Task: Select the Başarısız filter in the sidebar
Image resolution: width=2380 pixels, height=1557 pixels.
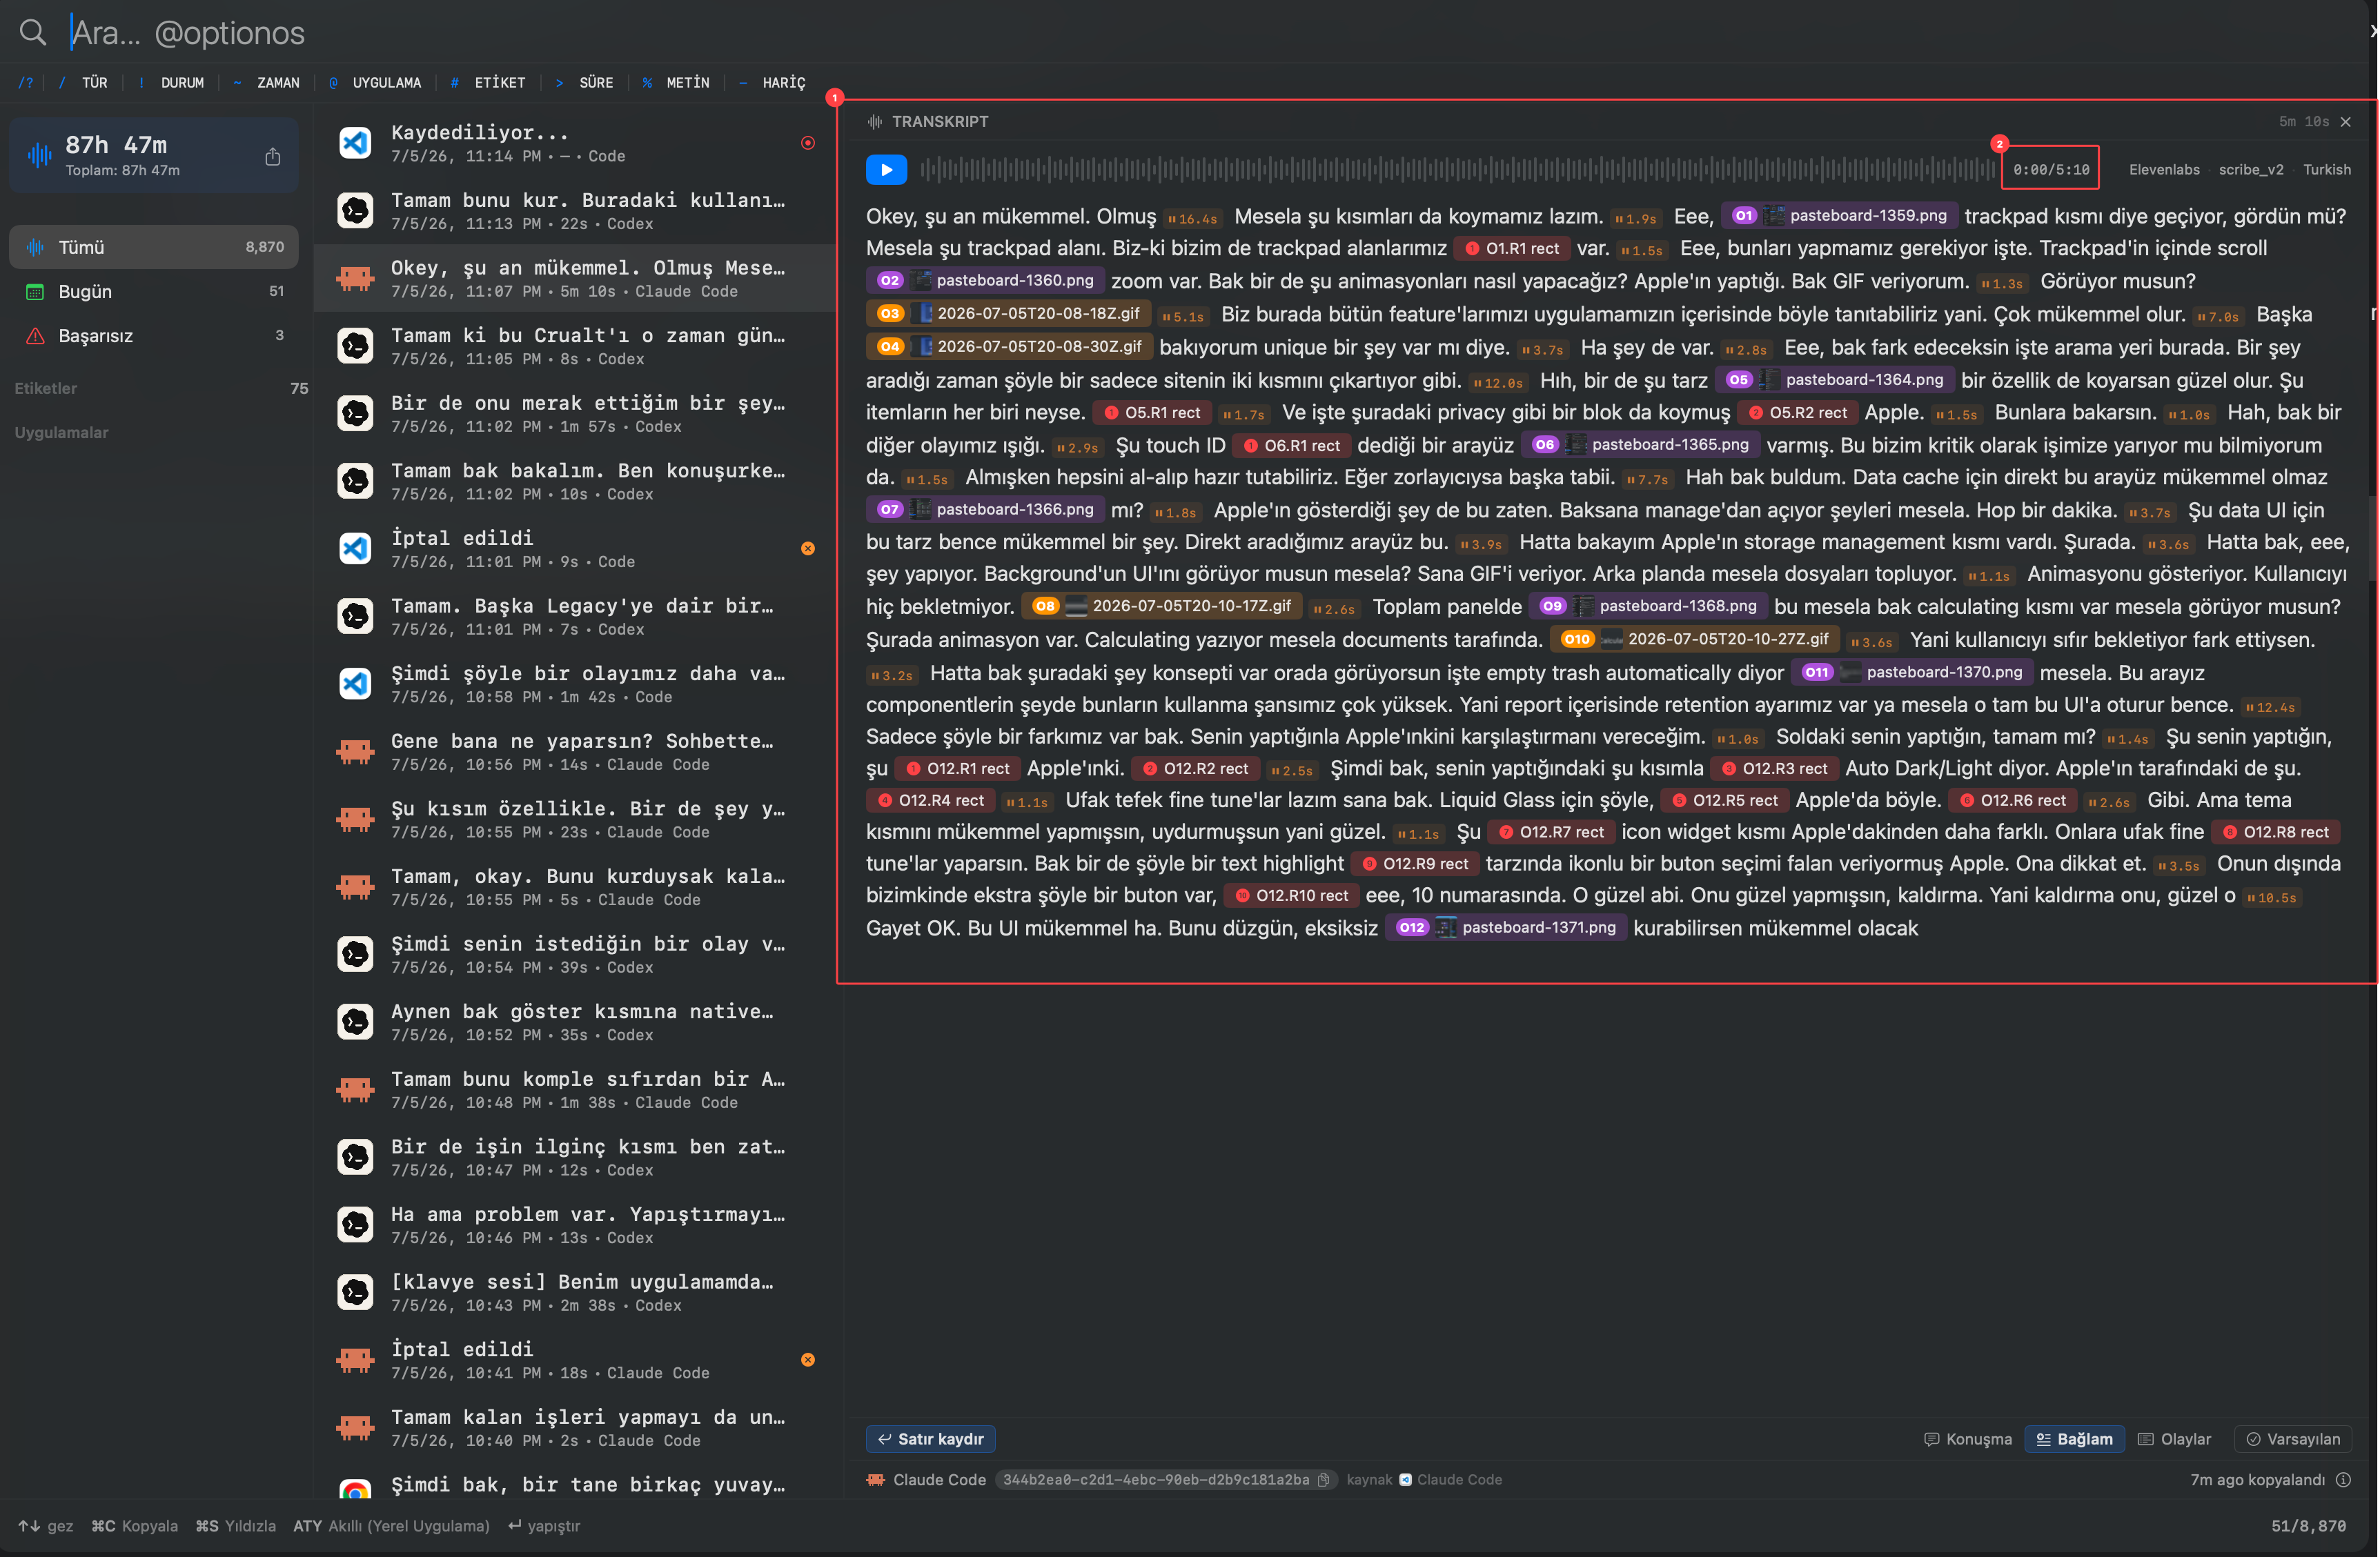Action: click(x=154, y=336)
